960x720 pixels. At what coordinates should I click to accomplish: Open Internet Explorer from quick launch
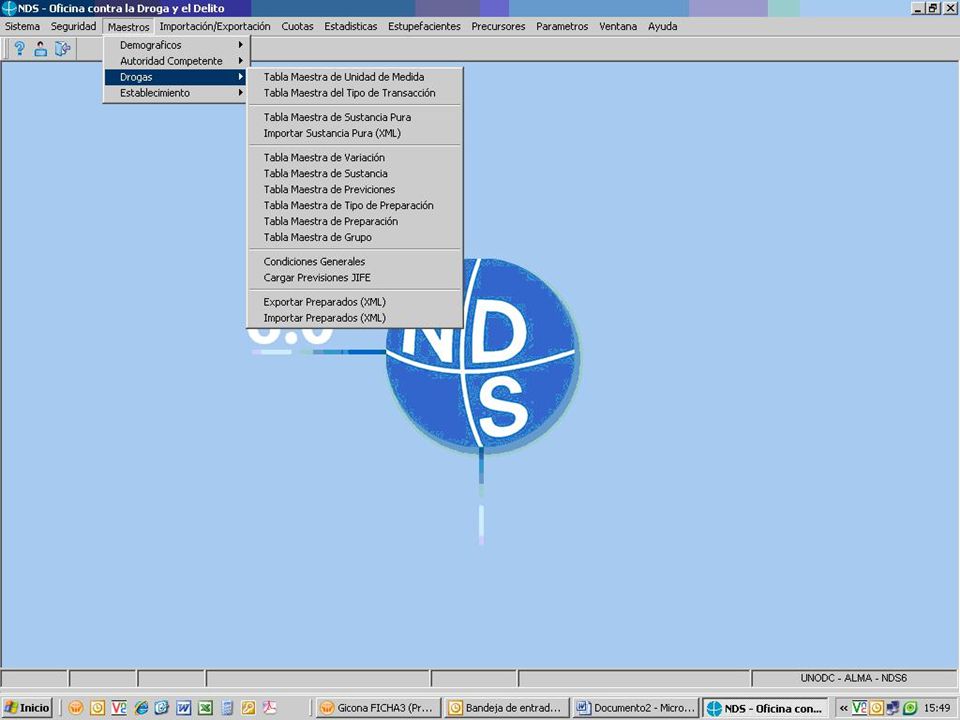141,708
